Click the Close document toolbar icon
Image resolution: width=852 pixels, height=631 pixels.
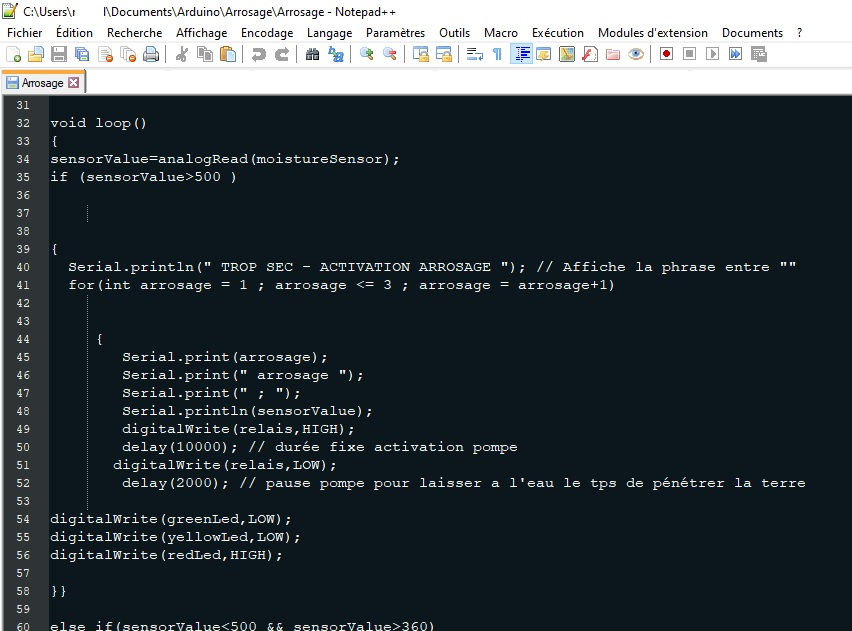pyautogui.click(x=105, y=54)
